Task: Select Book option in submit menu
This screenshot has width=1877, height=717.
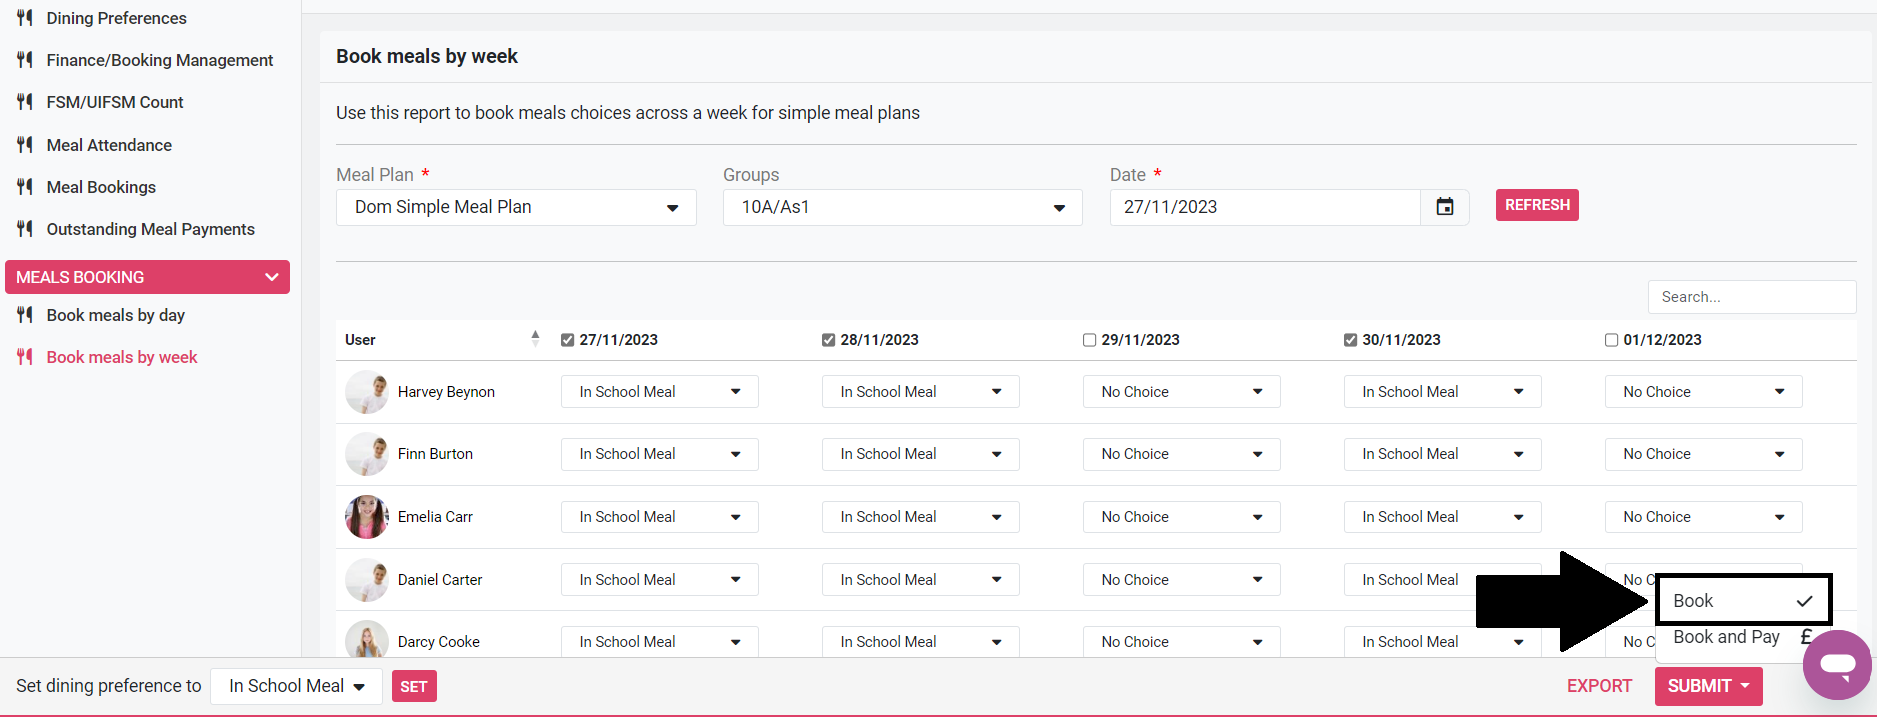Action: (1741, 601)
